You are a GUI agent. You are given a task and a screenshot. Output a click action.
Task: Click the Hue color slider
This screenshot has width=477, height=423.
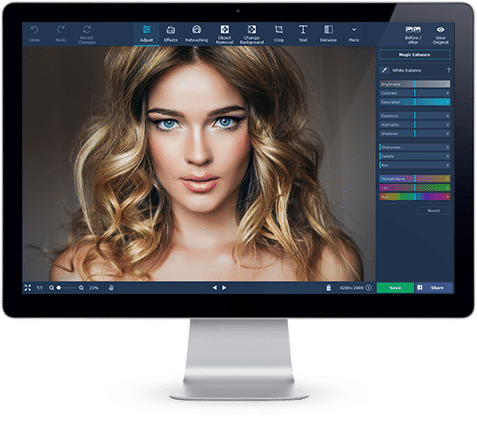click(x=415, y=197)
